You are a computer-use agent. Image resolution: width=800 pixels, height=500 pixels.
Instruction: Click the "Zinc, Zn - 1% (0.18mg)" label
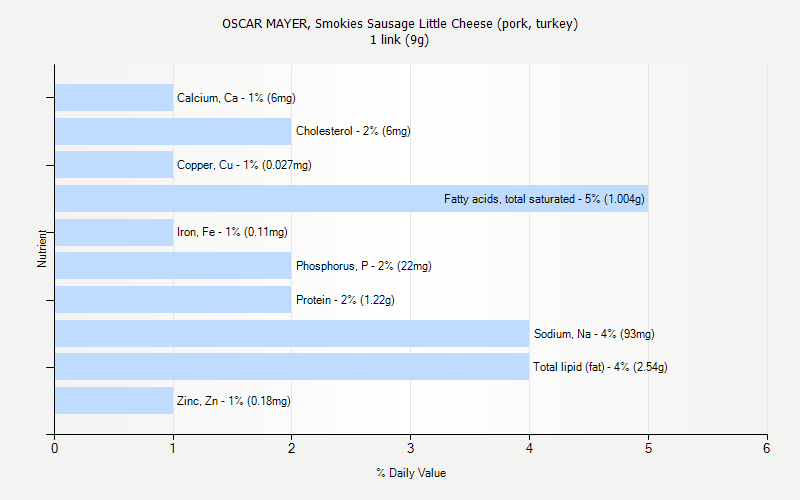coord(234,401)
